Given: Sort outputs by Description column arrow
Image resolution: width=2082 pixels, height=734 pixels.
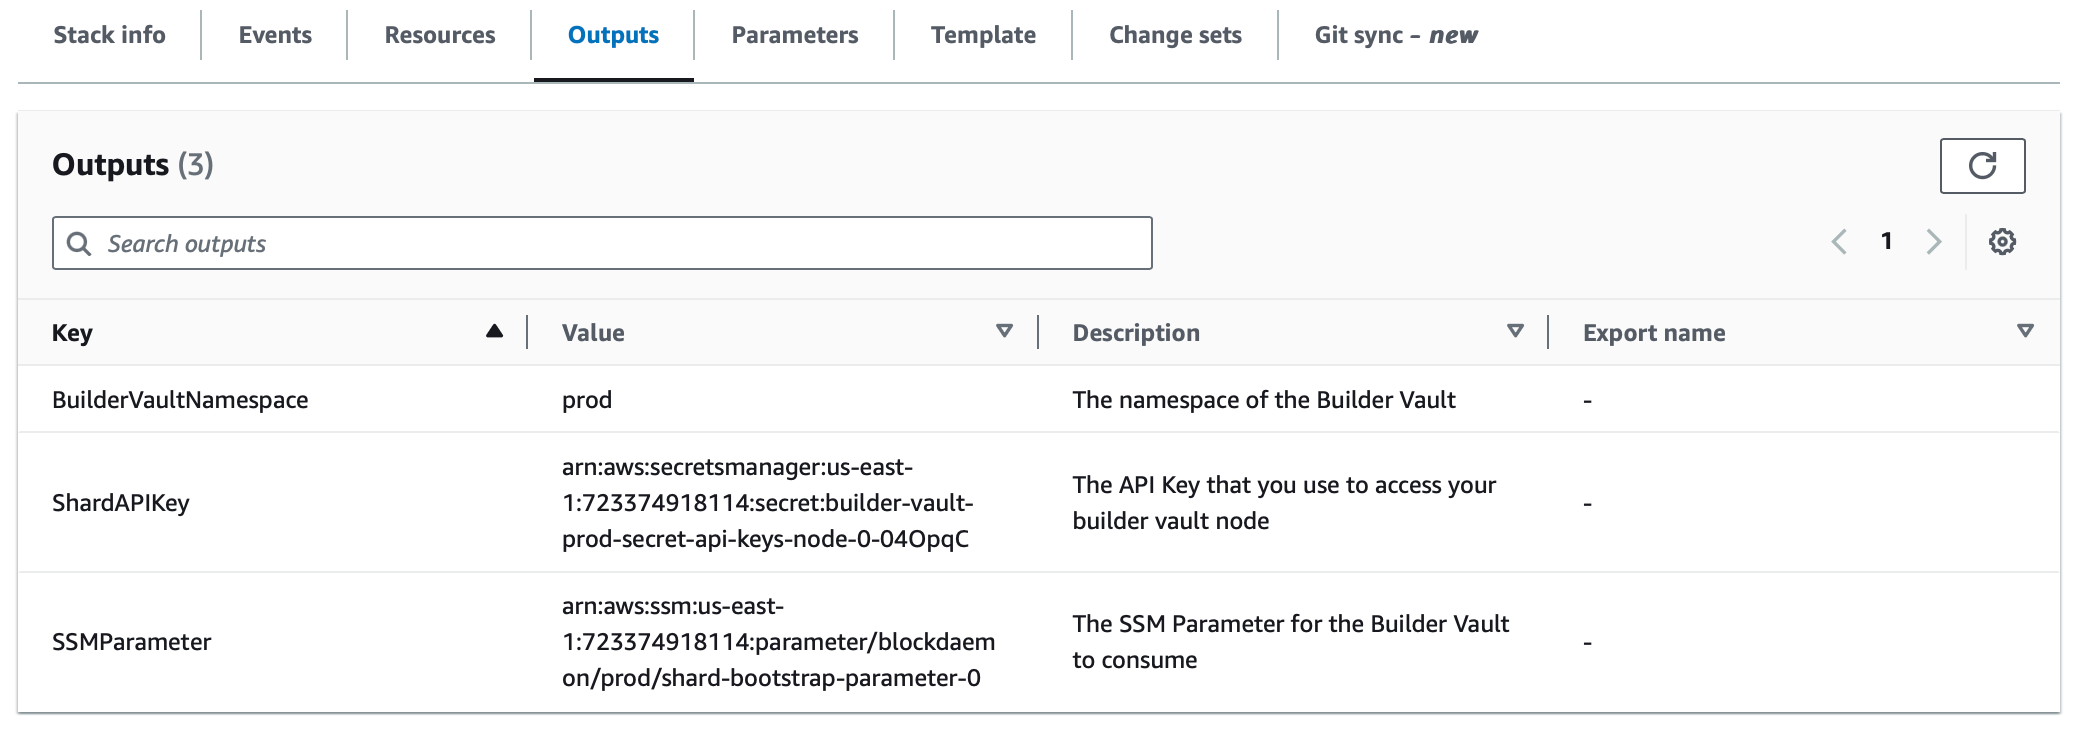Looking at the screenshot, I should click(1515, 332).
